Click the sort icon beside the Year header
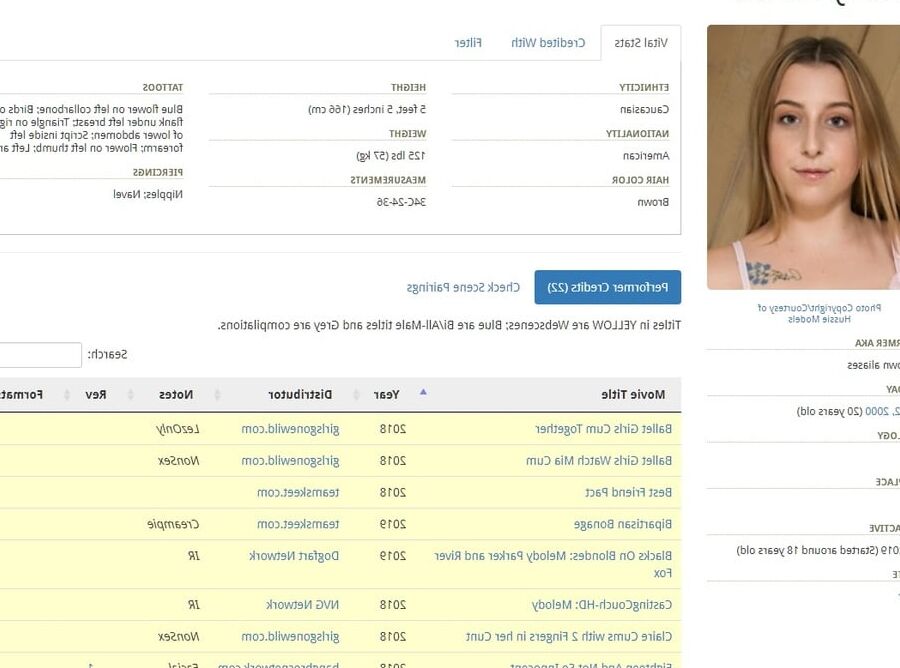Screen dimensions: 900x668 click(356, 395)
